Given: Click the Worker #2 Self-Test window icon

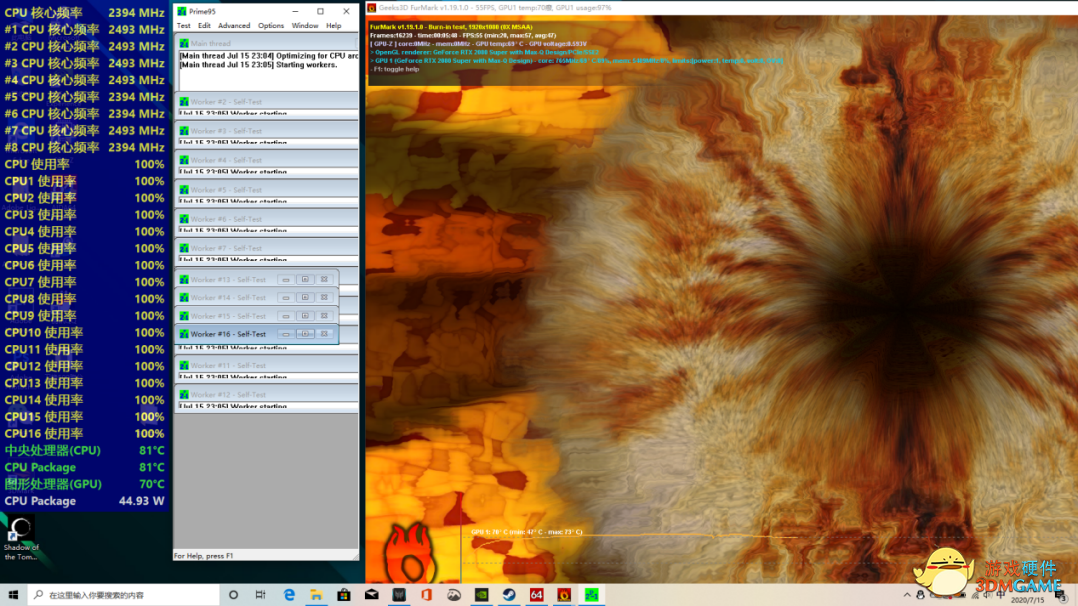Looking at the screenshot, I should pyautogui.click(x=184, y=101).
